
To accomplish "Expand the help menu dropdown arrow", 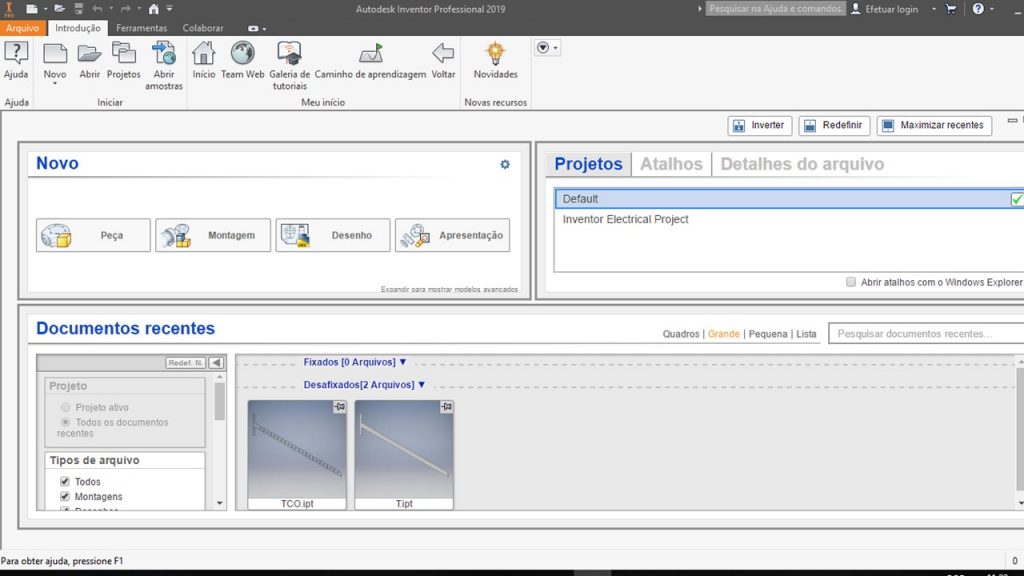I will click(x=992, y=9).
